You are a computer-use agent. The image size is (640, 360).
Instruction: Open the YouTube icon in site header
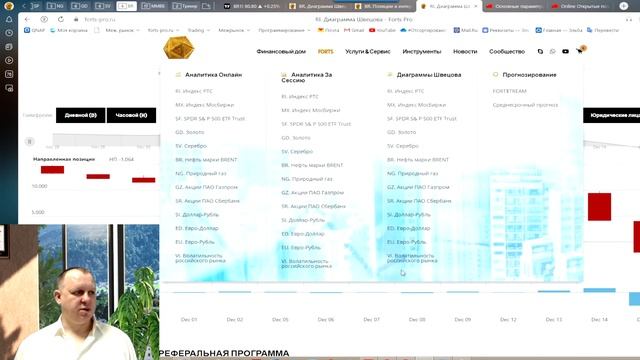(x=565, y=51)
